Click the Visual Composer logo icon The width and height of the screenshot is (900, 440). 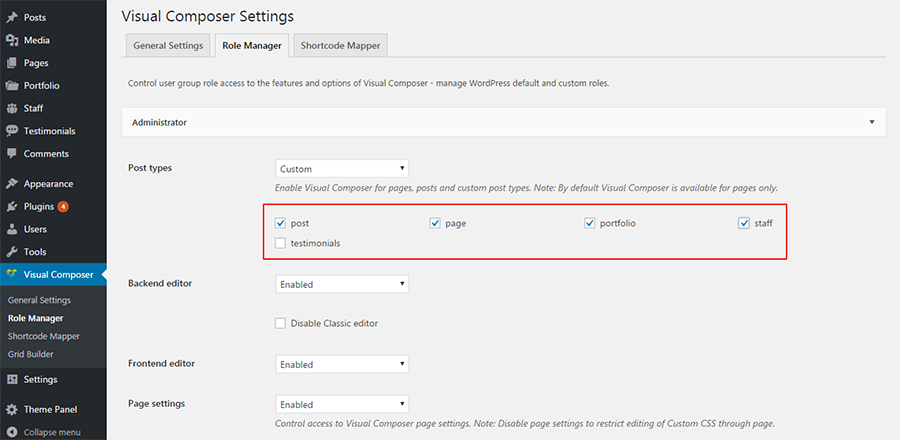pos(11,274)
